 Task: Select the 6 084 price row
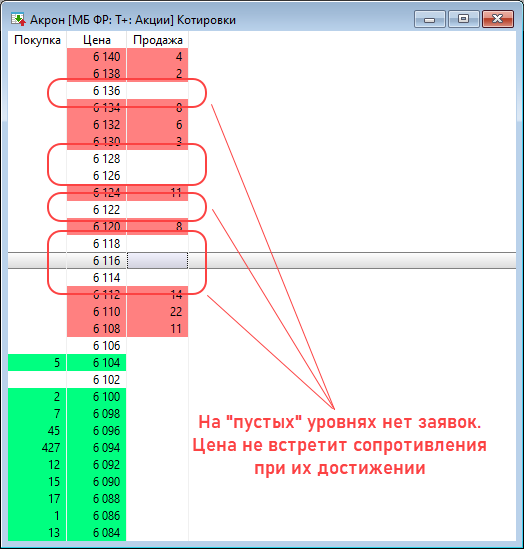97,533
